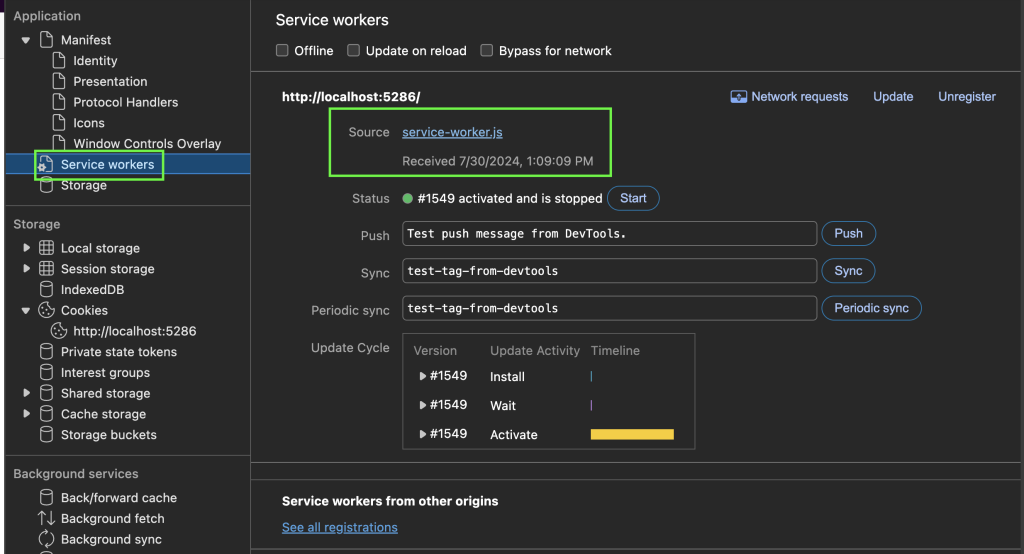1024x554 pixels.
Task: Click the Service workers gear-file icon
Action: click(46, 165)
